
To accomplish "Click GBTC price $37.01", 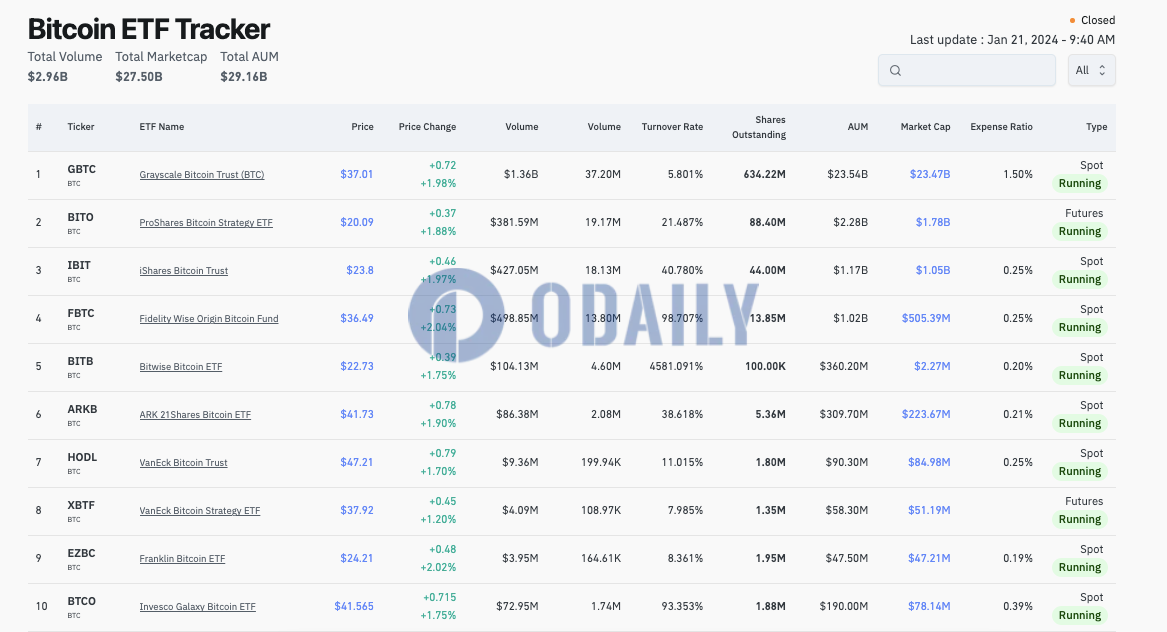I will tap(357, 174).
